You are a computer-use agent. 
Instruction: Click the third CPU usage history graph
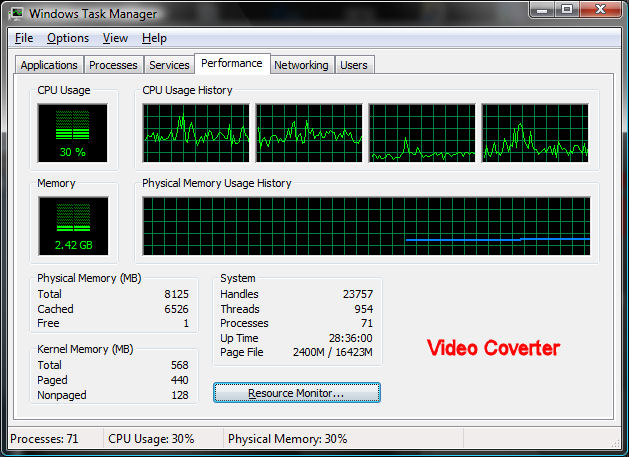click(422, 133)
